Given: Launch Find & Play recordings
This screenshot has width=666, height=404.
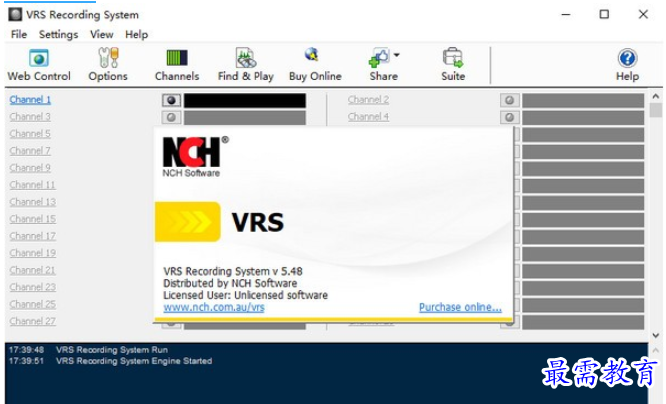Looking at the screenshot, I should (246, 65).
